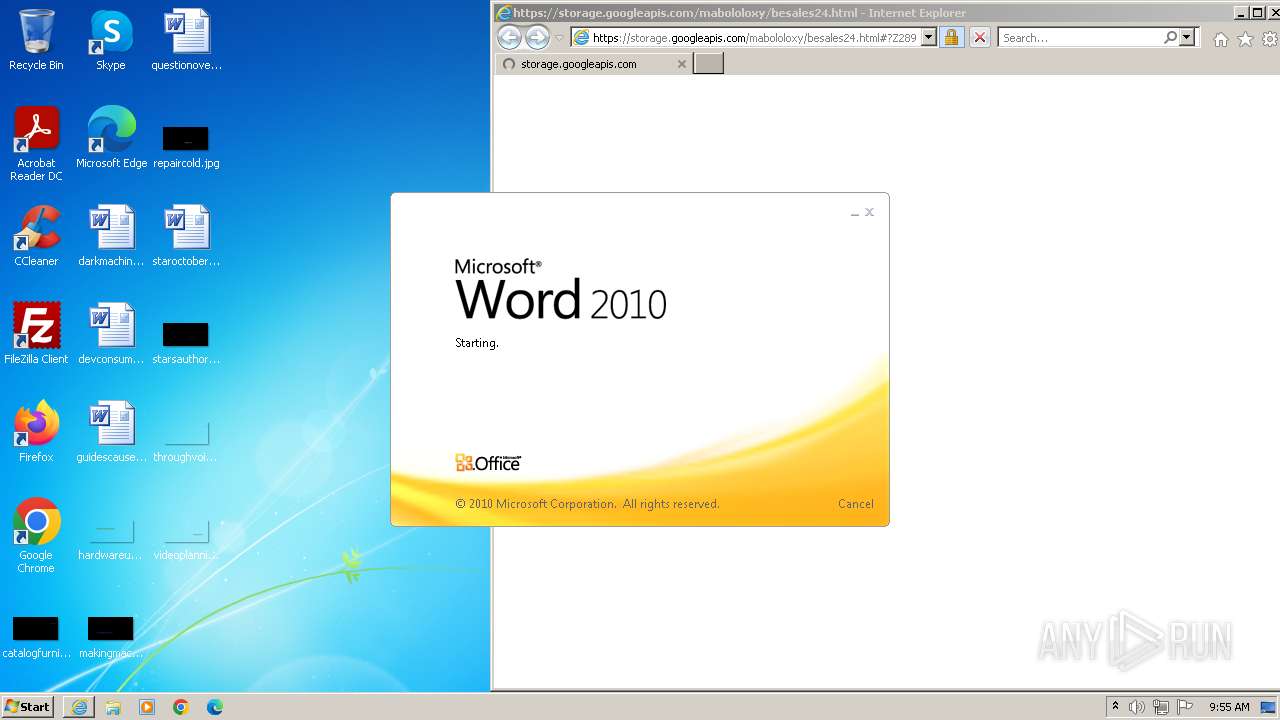Open the network tray icon
The image size is (1280, 720).
1161,707
